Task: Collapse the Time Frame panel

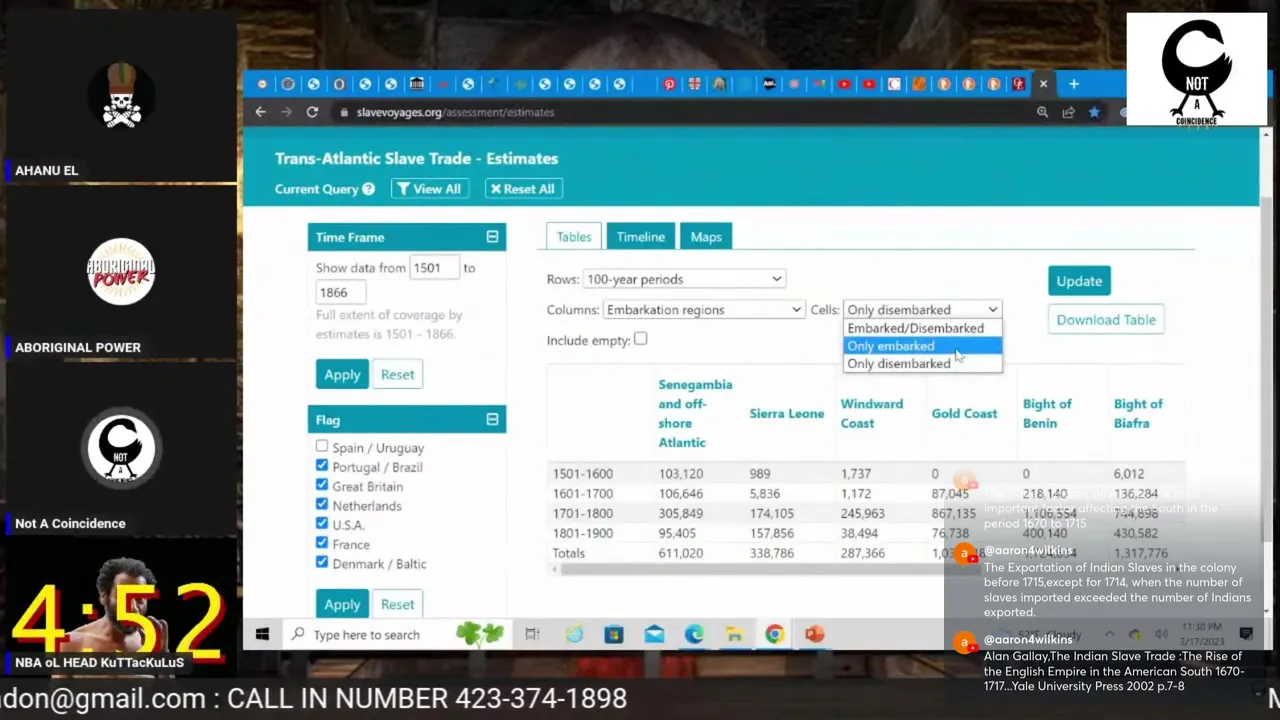Action: coord(492,237)
